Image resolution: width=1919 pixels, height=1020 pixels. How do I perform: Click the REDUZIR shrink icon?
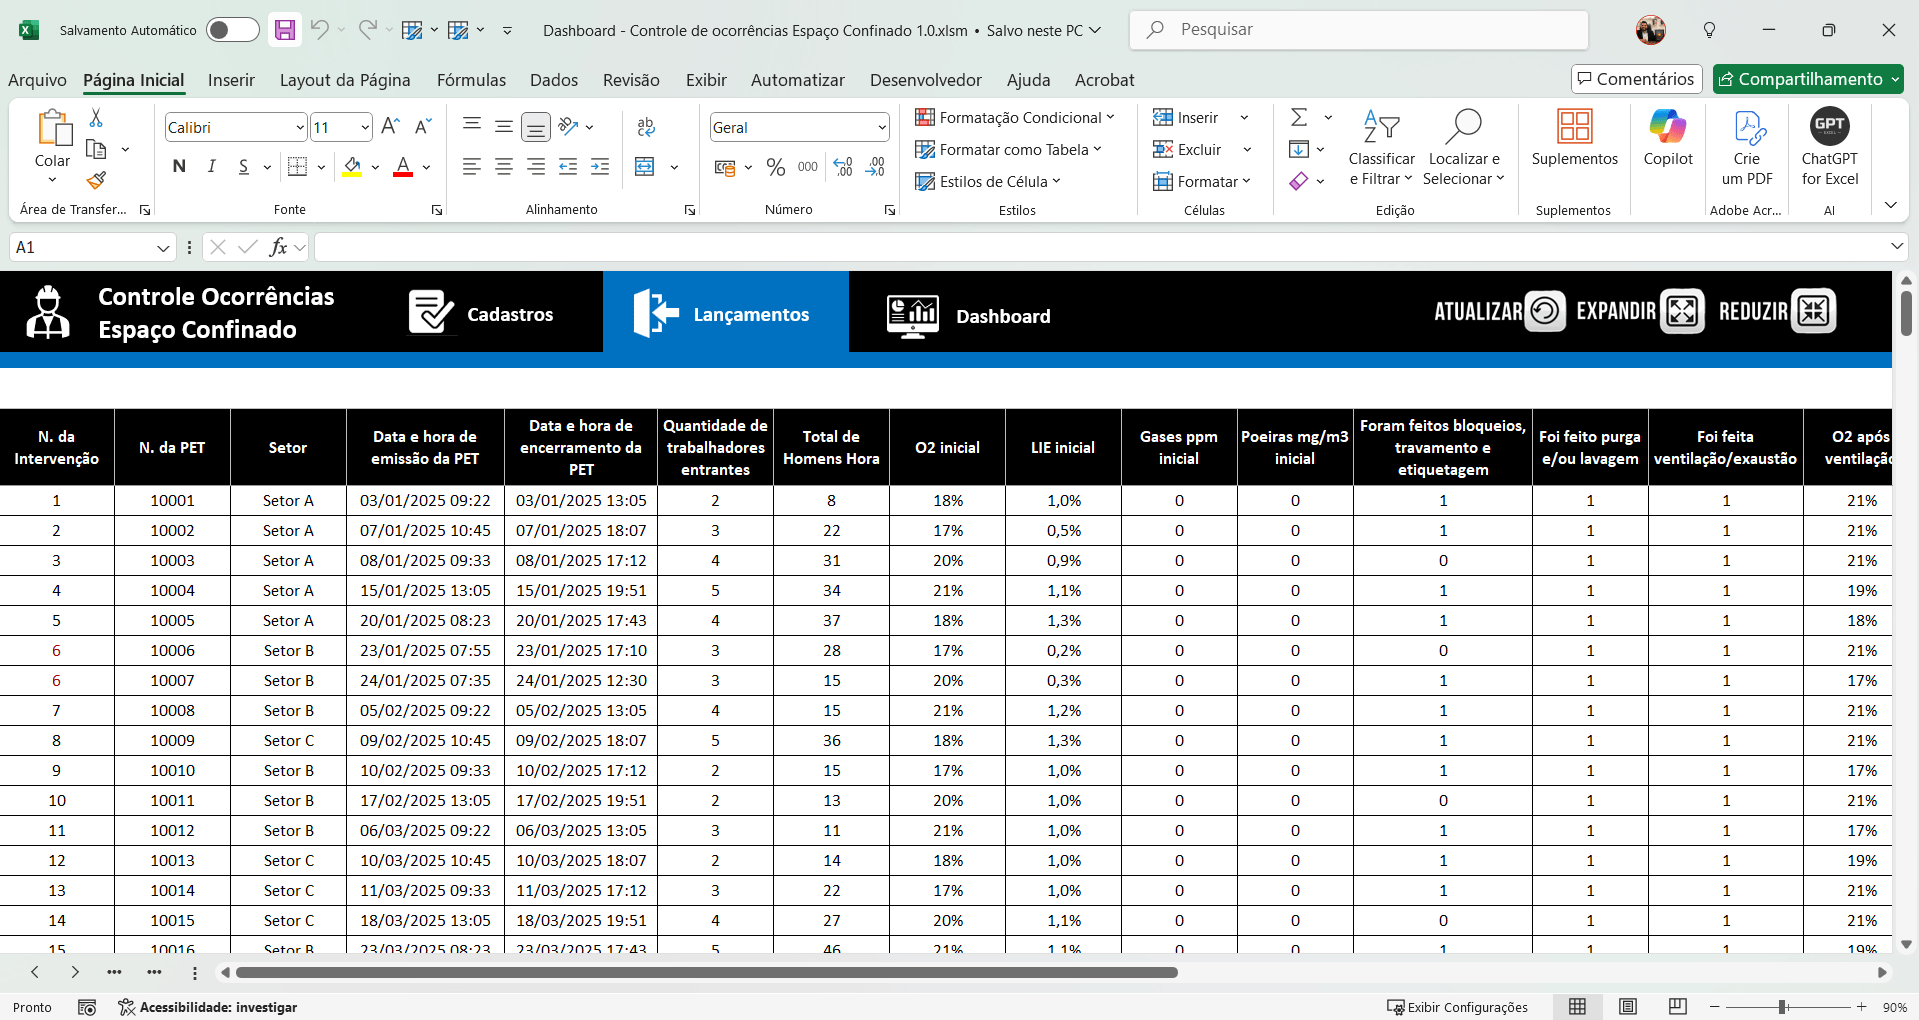coord(1813,311)
